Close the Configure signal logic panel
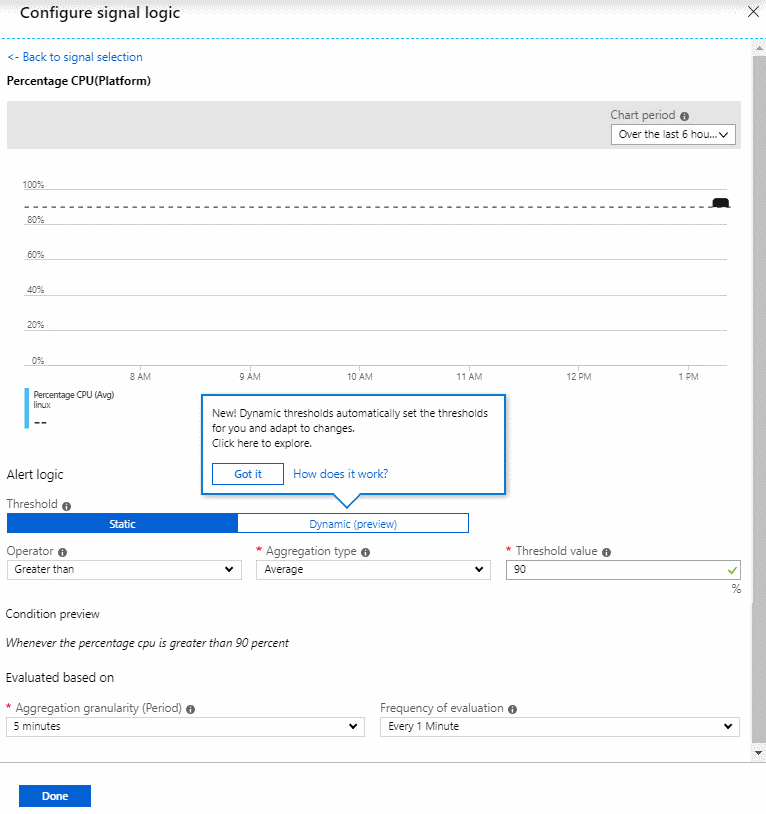The image size is (766, 814). (x=753, y=12)
